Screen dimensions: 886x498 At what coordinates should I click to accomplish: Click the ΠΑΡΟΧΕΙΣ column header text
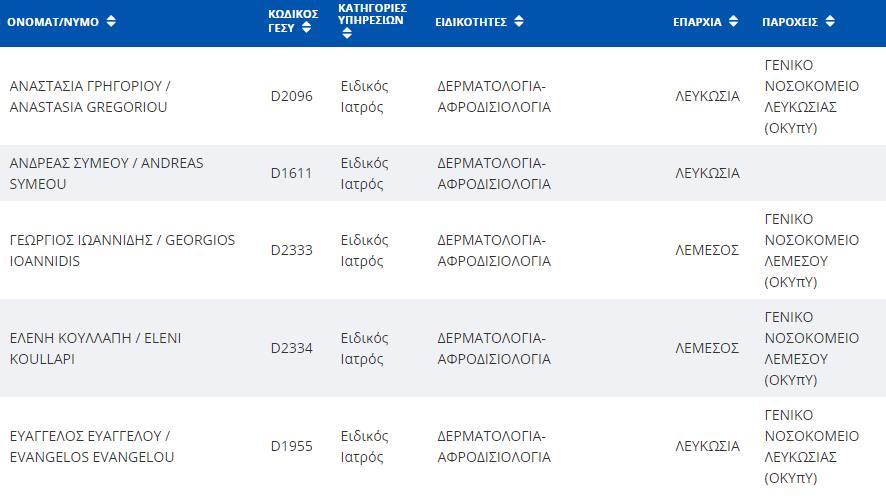(790, 22)
